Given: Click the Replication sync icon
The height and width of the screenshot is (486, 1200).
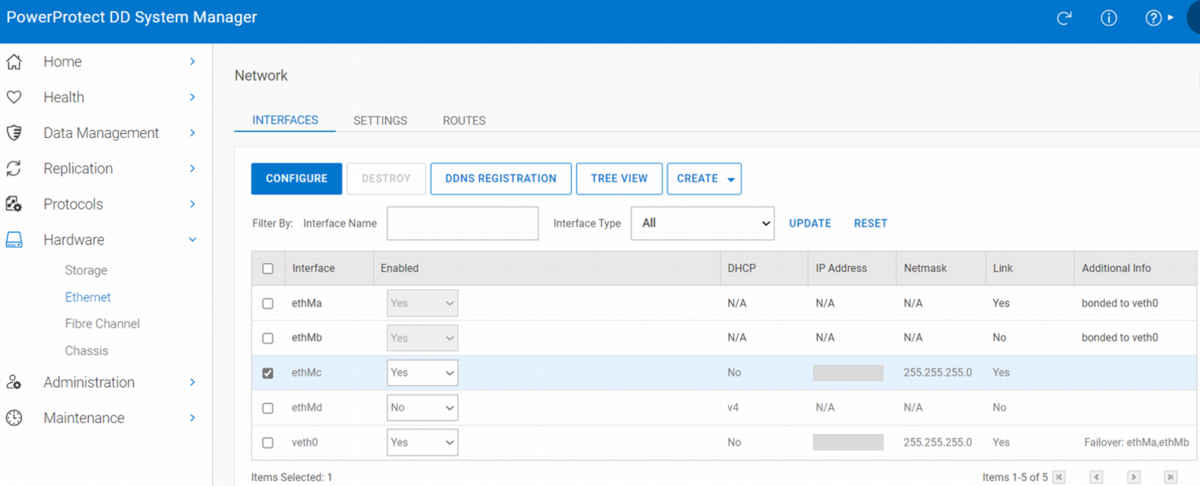Looking at the screenshot, I should click(x=14, y=168).
